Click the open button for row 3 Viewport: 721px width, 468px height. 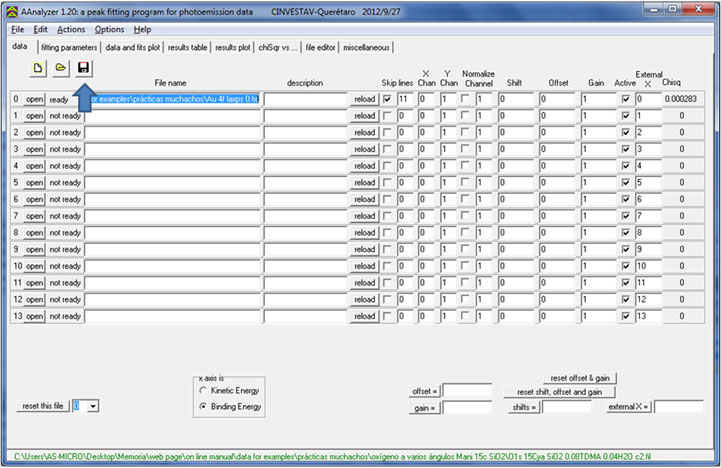point(34,150)
